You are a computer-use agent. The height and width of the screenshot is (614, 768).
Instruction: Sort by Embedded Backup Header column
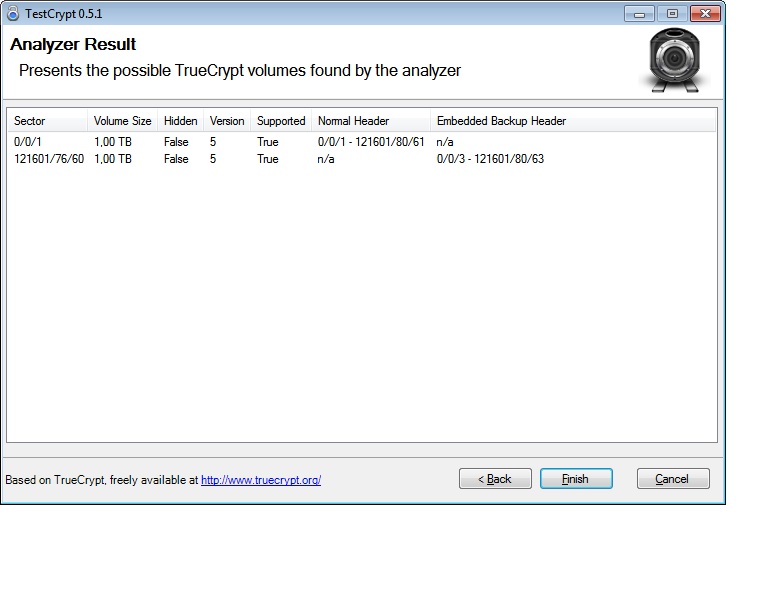tap(573, 121)
